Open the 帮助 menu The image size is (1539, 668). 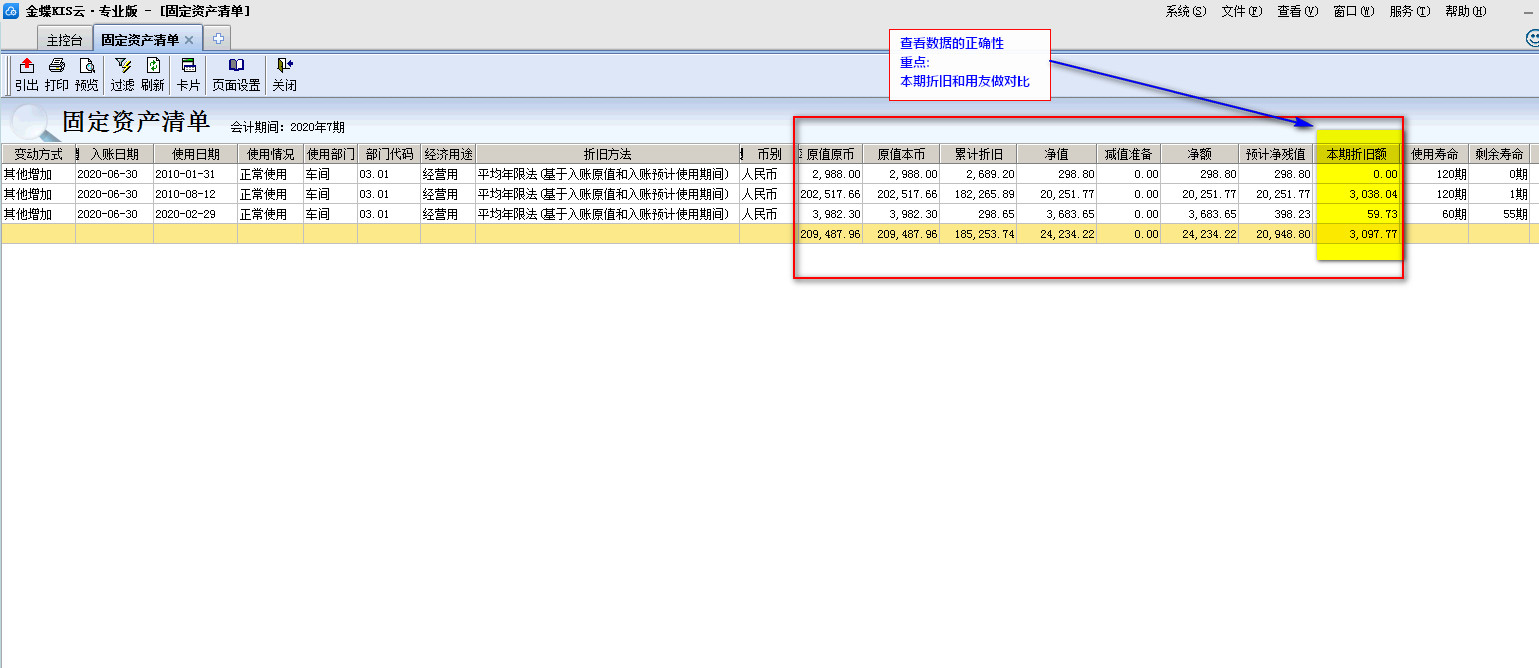point(1465,12)
